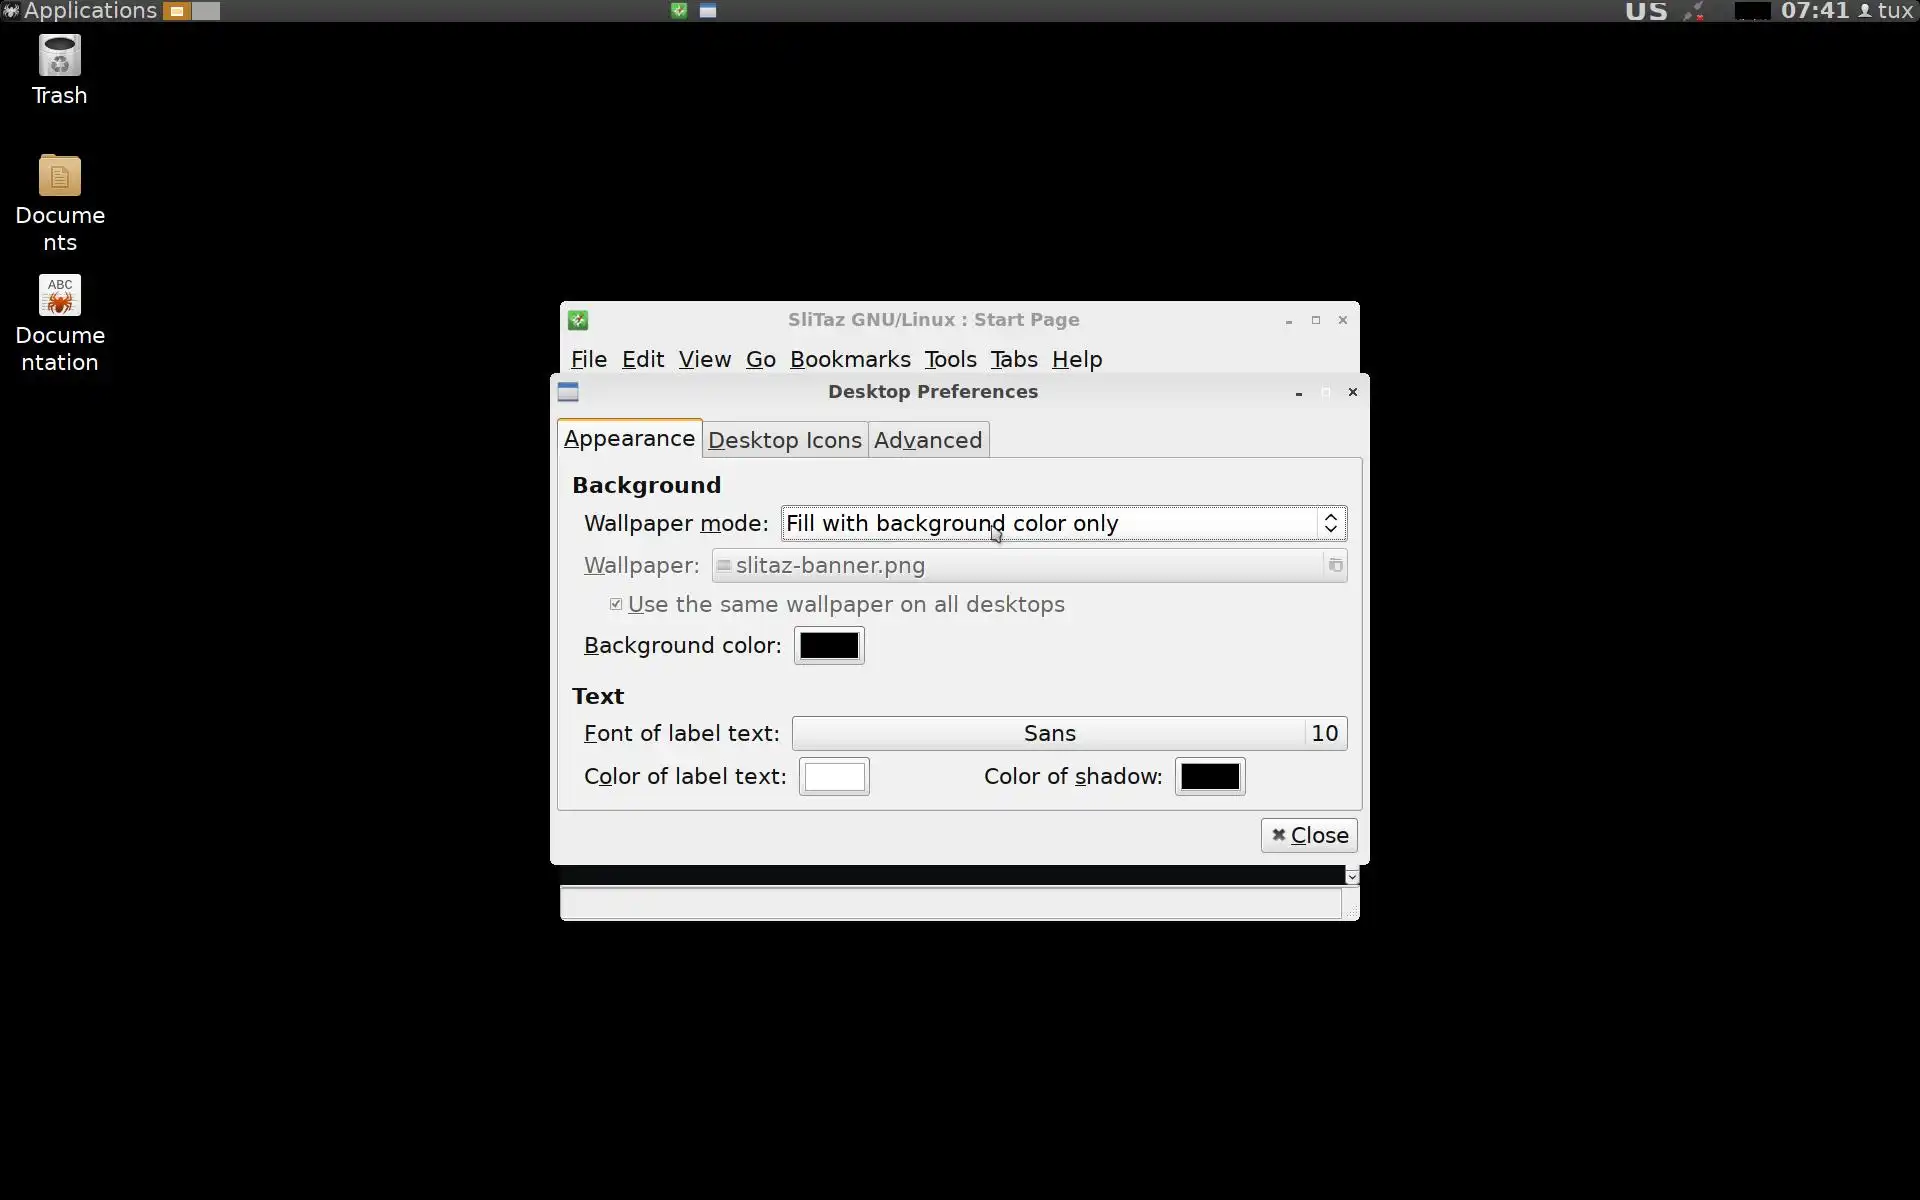Click the Desktop Preferences task icon in the top panel
The width and height of the screenshot is (1920, 1200).
coord(708,11)
